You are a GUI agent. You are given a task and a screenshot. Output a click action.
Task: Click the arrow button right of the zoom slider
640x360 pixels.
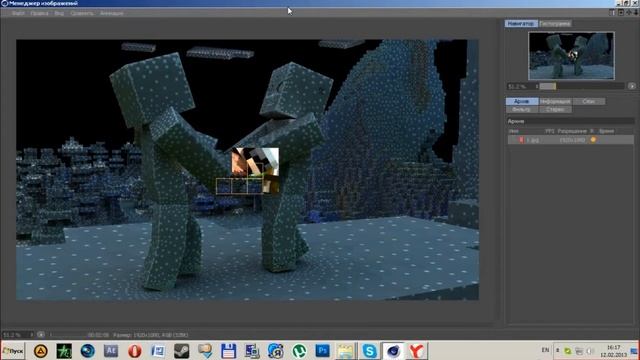tap(631, 86)
